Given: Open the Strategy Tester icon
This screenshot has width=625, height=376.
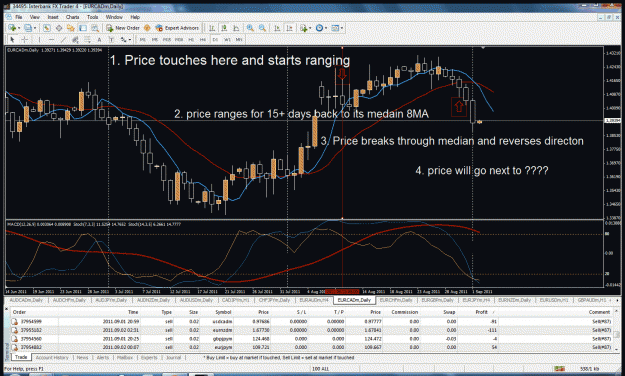Looking at the screenshot, I should pyautogui.click(x=95, y=28).
